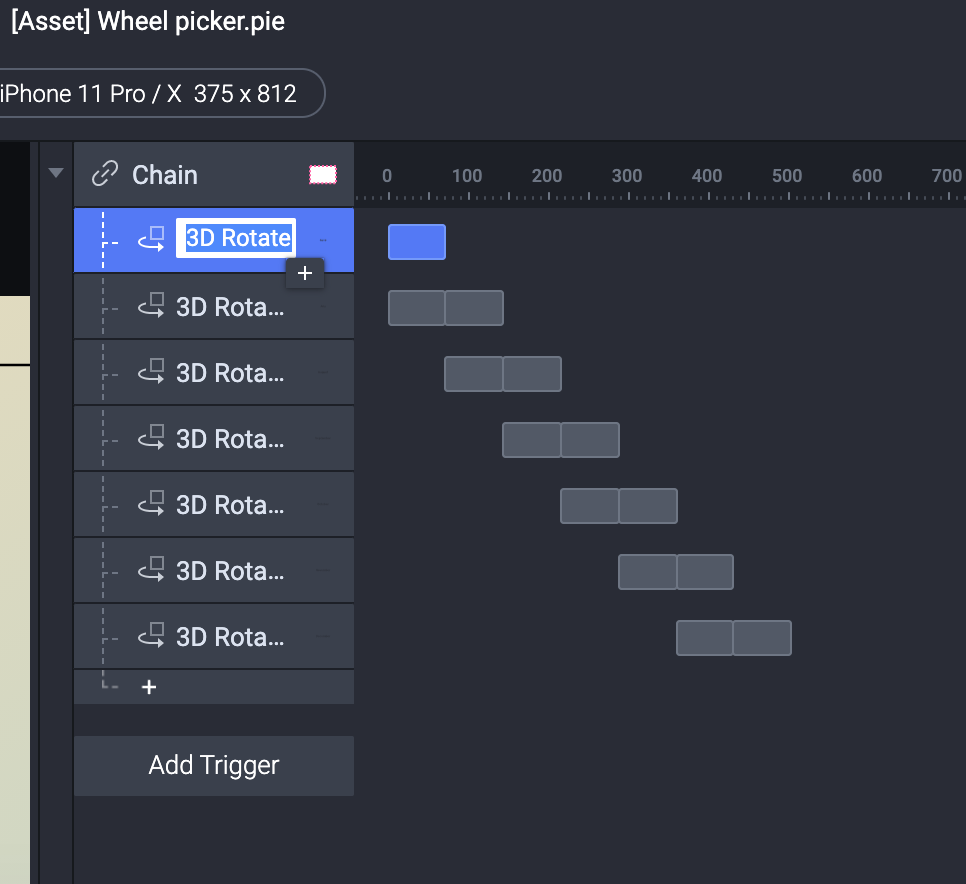This screenshot has height=884, width=966.
Task: Click the sixth row's 3D Rotate icon
Action: coord(151,570)
